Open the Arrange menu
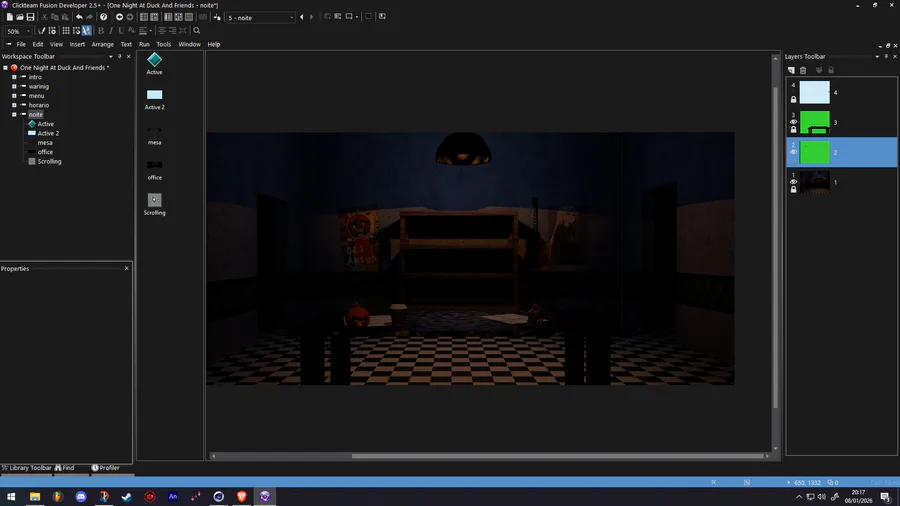This screenshot has width=900, height=506. pyautogui.click(x=103, y=44)
